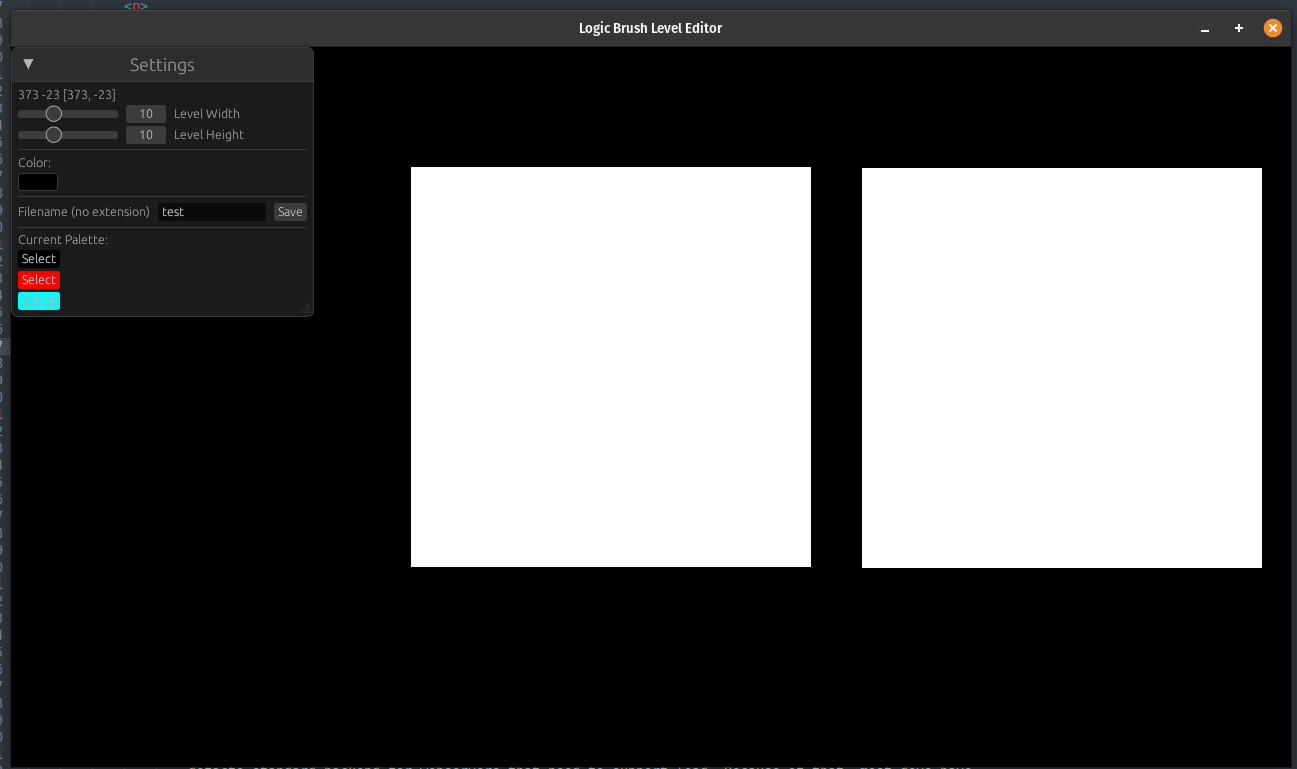Click the Filename text field containing test

(x=212, y=212)
